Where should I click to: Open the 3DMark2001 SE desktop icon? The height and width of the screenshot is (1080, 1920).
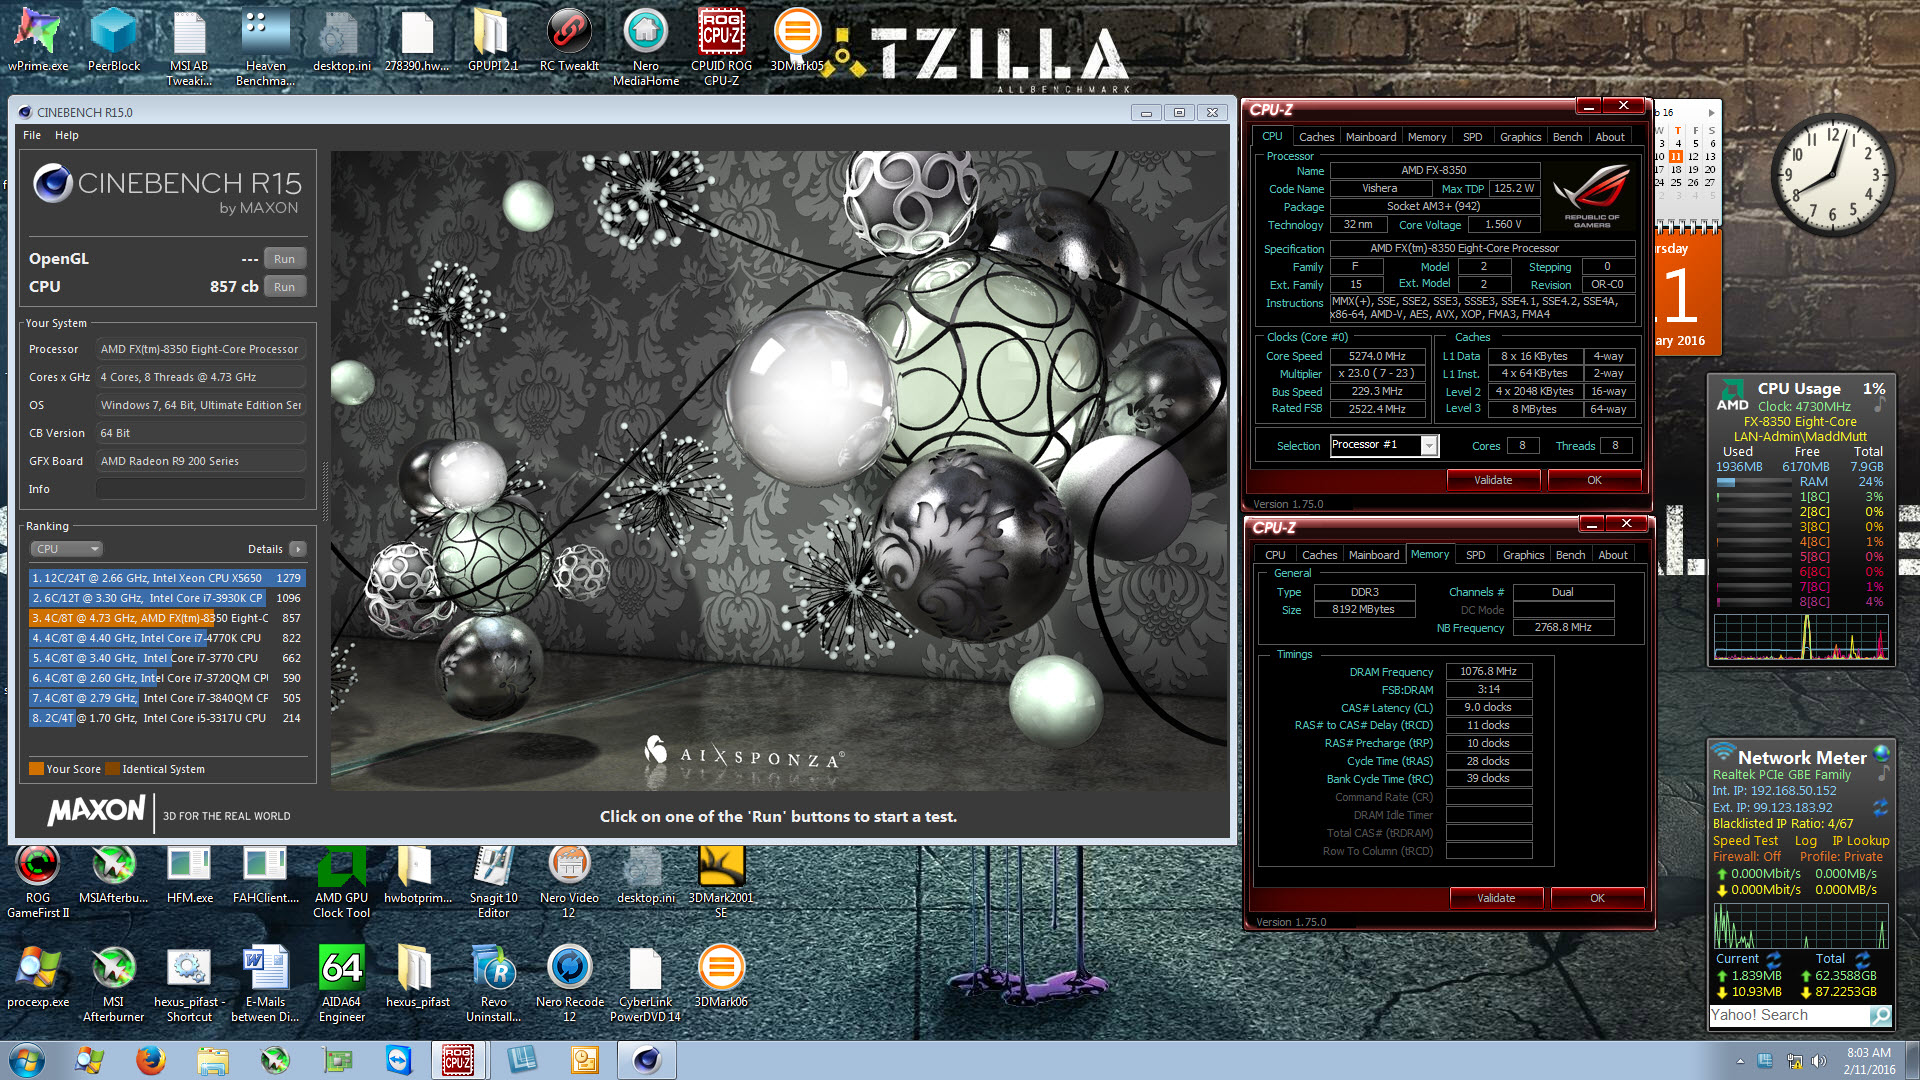click(x=721, y=882)
